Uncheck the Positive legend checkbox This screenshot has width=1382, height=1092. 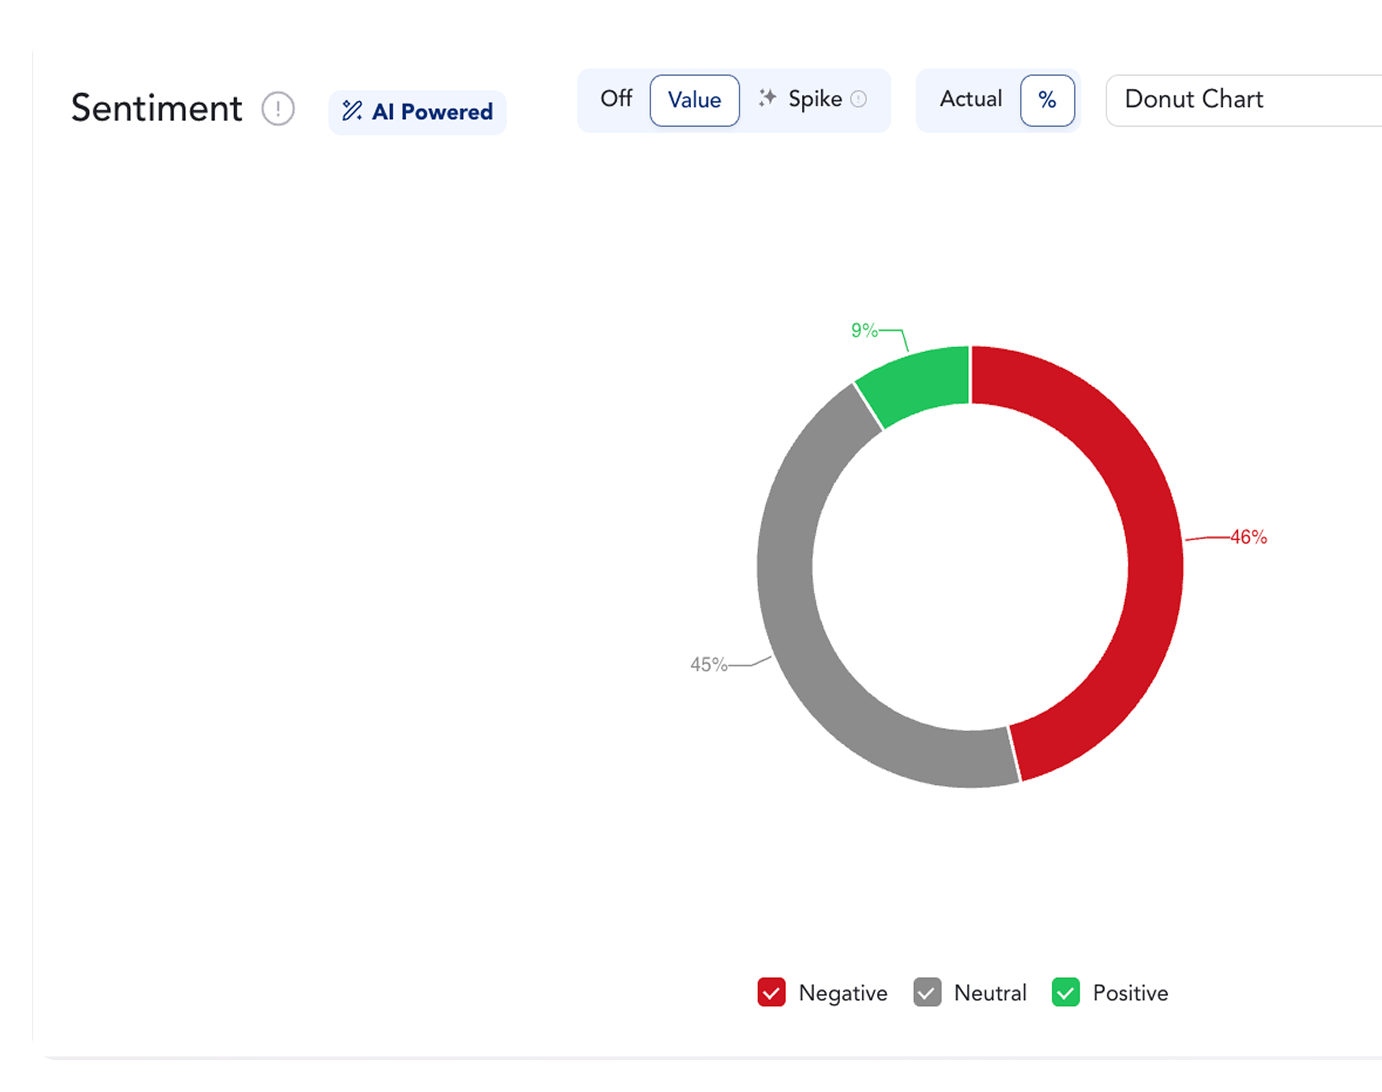click(1066, 992)
